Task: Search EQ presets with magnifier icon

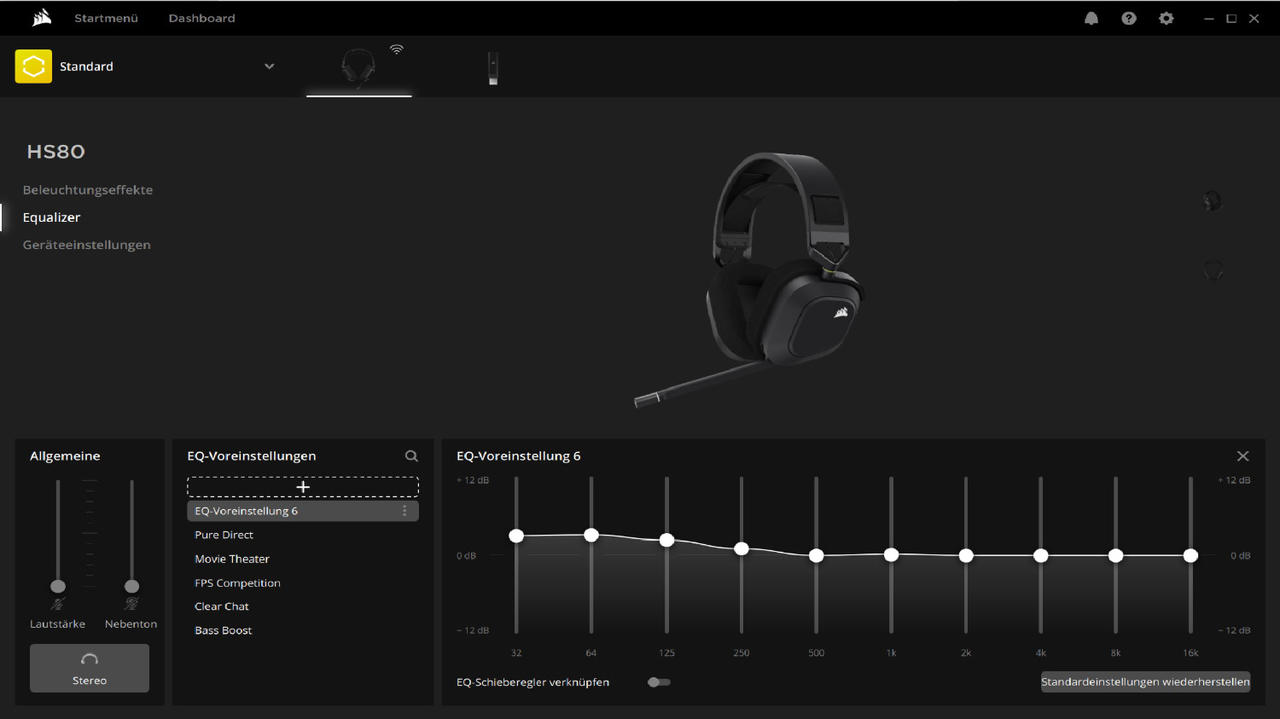Action: point(411,456)
